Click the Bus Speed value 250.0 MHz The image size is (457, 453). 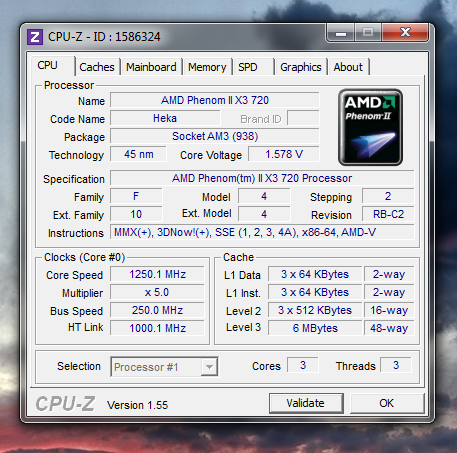click(x=157, y=310)
